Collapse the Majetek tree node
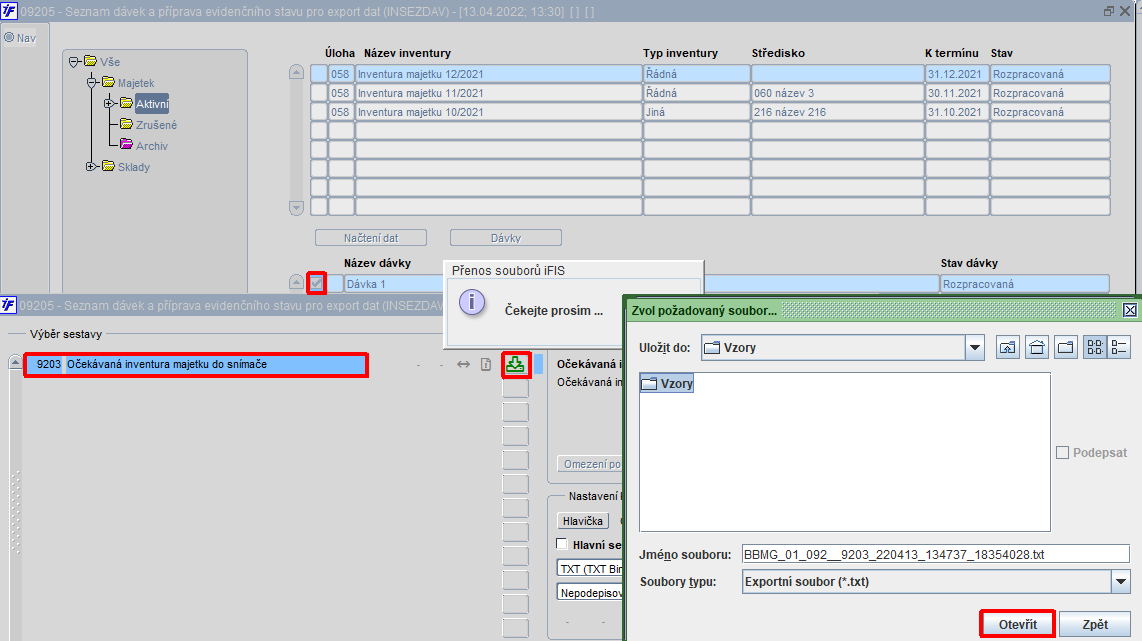The image size is (1142, 641). point(92,82)
